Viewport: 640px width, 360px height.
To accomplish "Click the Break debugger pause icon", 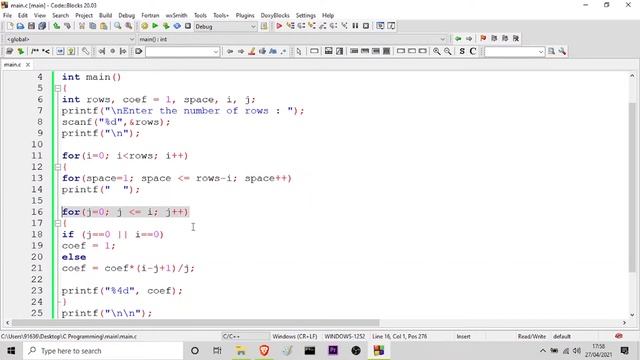I will coord(355,26).
